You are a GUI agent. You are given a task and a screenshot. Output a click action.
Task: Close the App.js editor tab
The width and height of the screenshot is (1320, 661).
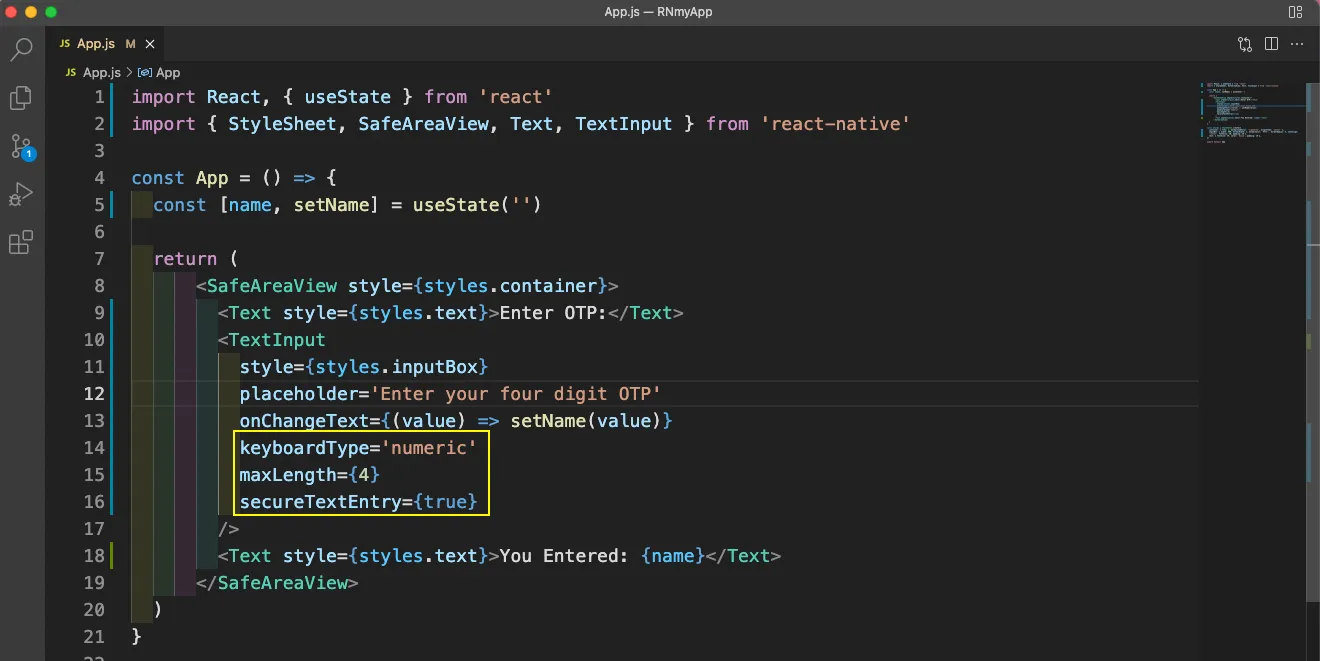coord(150,44)
